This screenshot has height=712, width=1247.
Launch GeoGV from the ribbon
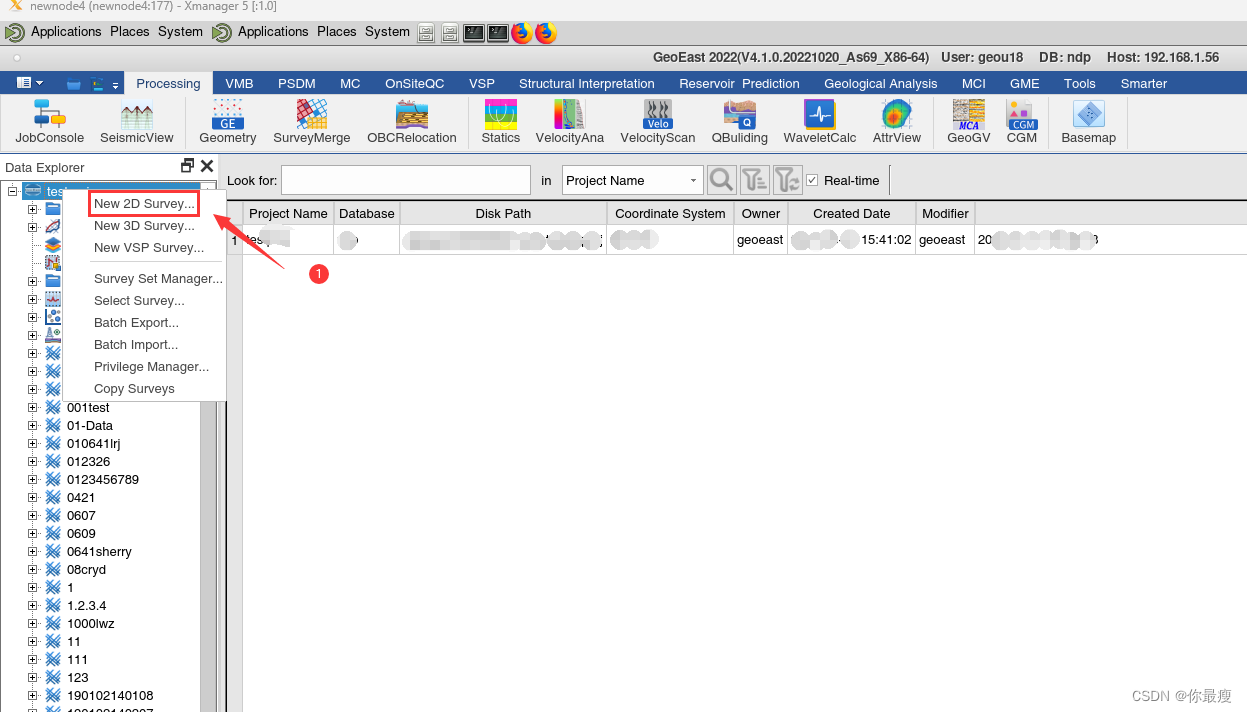click(969, 122)
